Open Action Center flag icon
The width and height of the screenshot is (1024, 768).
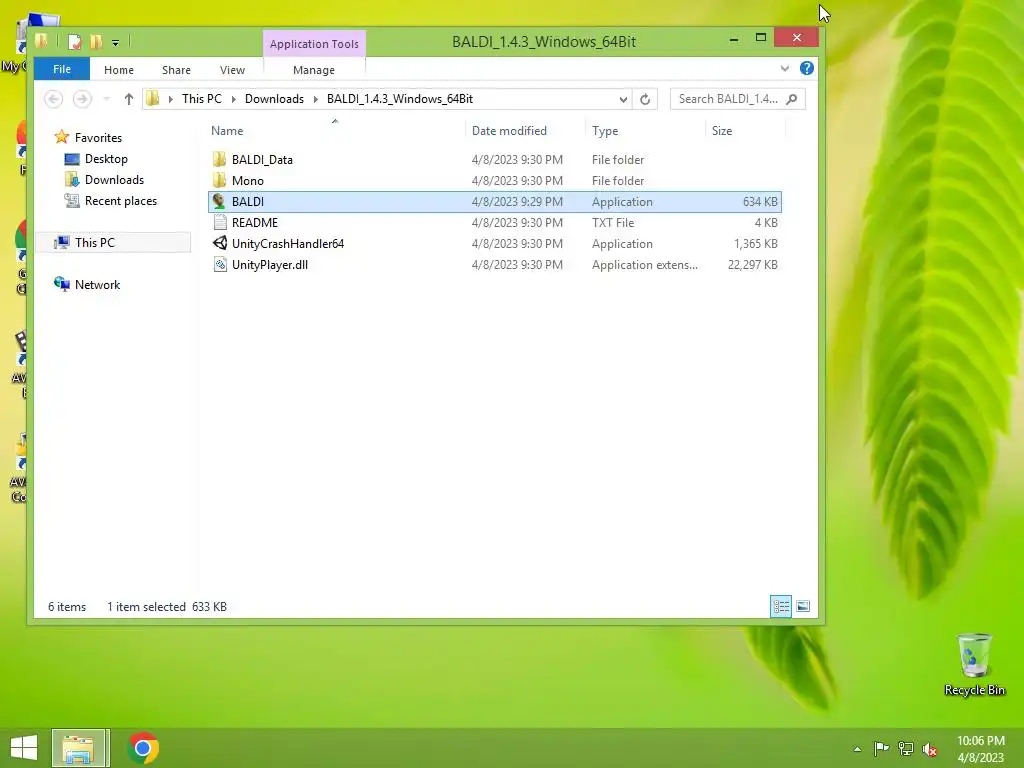(x=882, y=748)
